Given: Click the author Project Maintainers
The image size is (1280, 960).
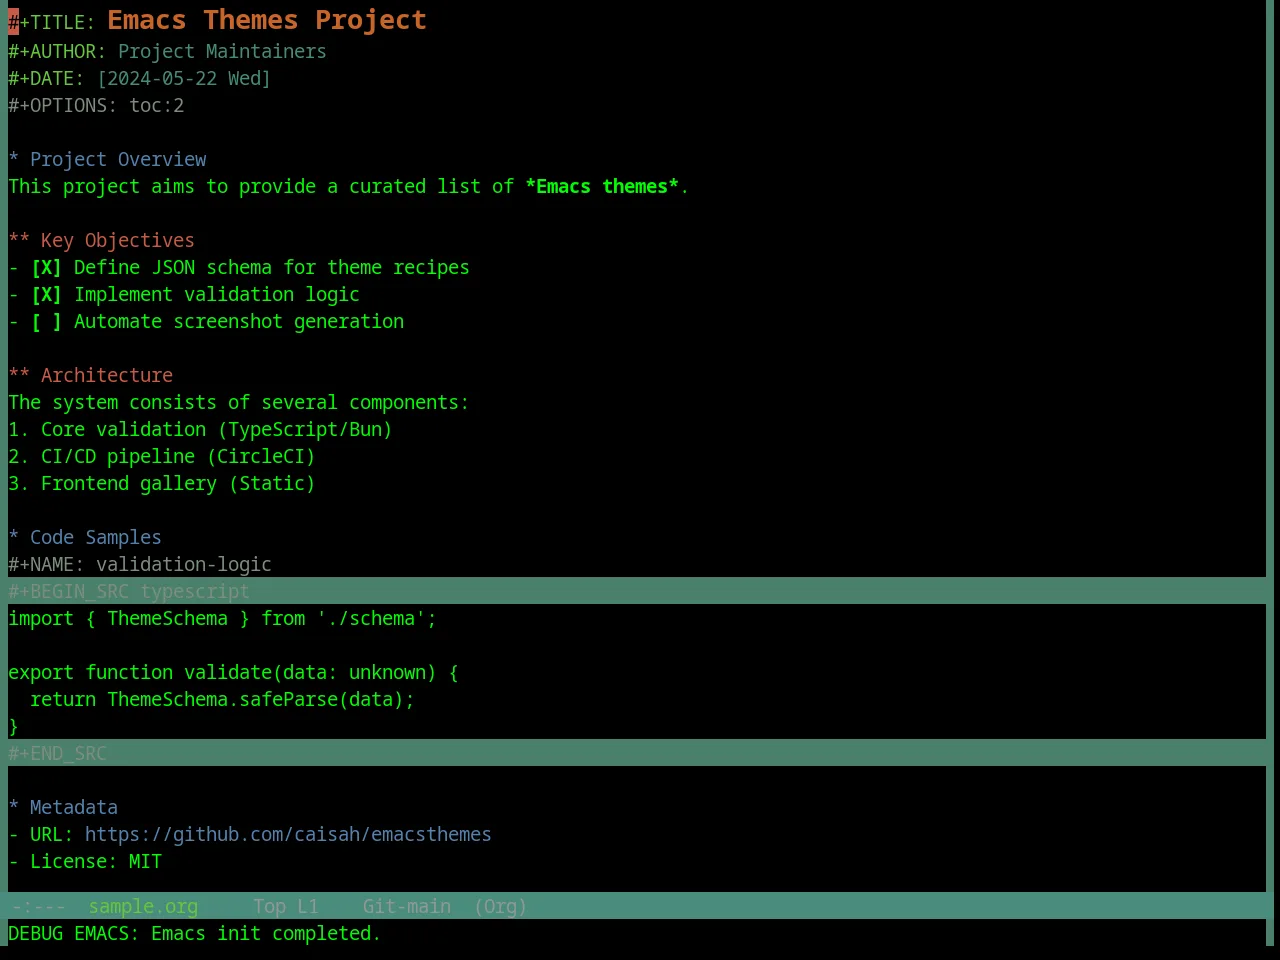Looking at the screenshot, I should point(222,52).
